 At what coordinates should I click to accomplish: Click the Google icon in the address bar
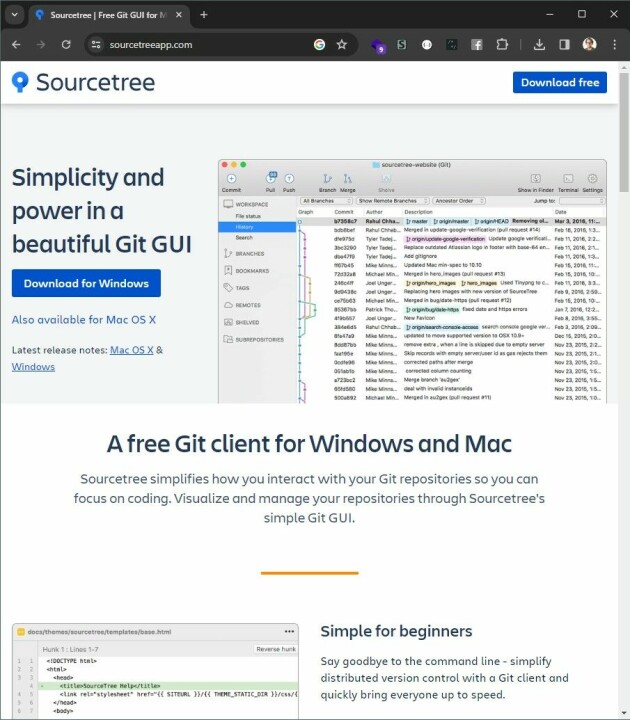(x=320, y=45)
